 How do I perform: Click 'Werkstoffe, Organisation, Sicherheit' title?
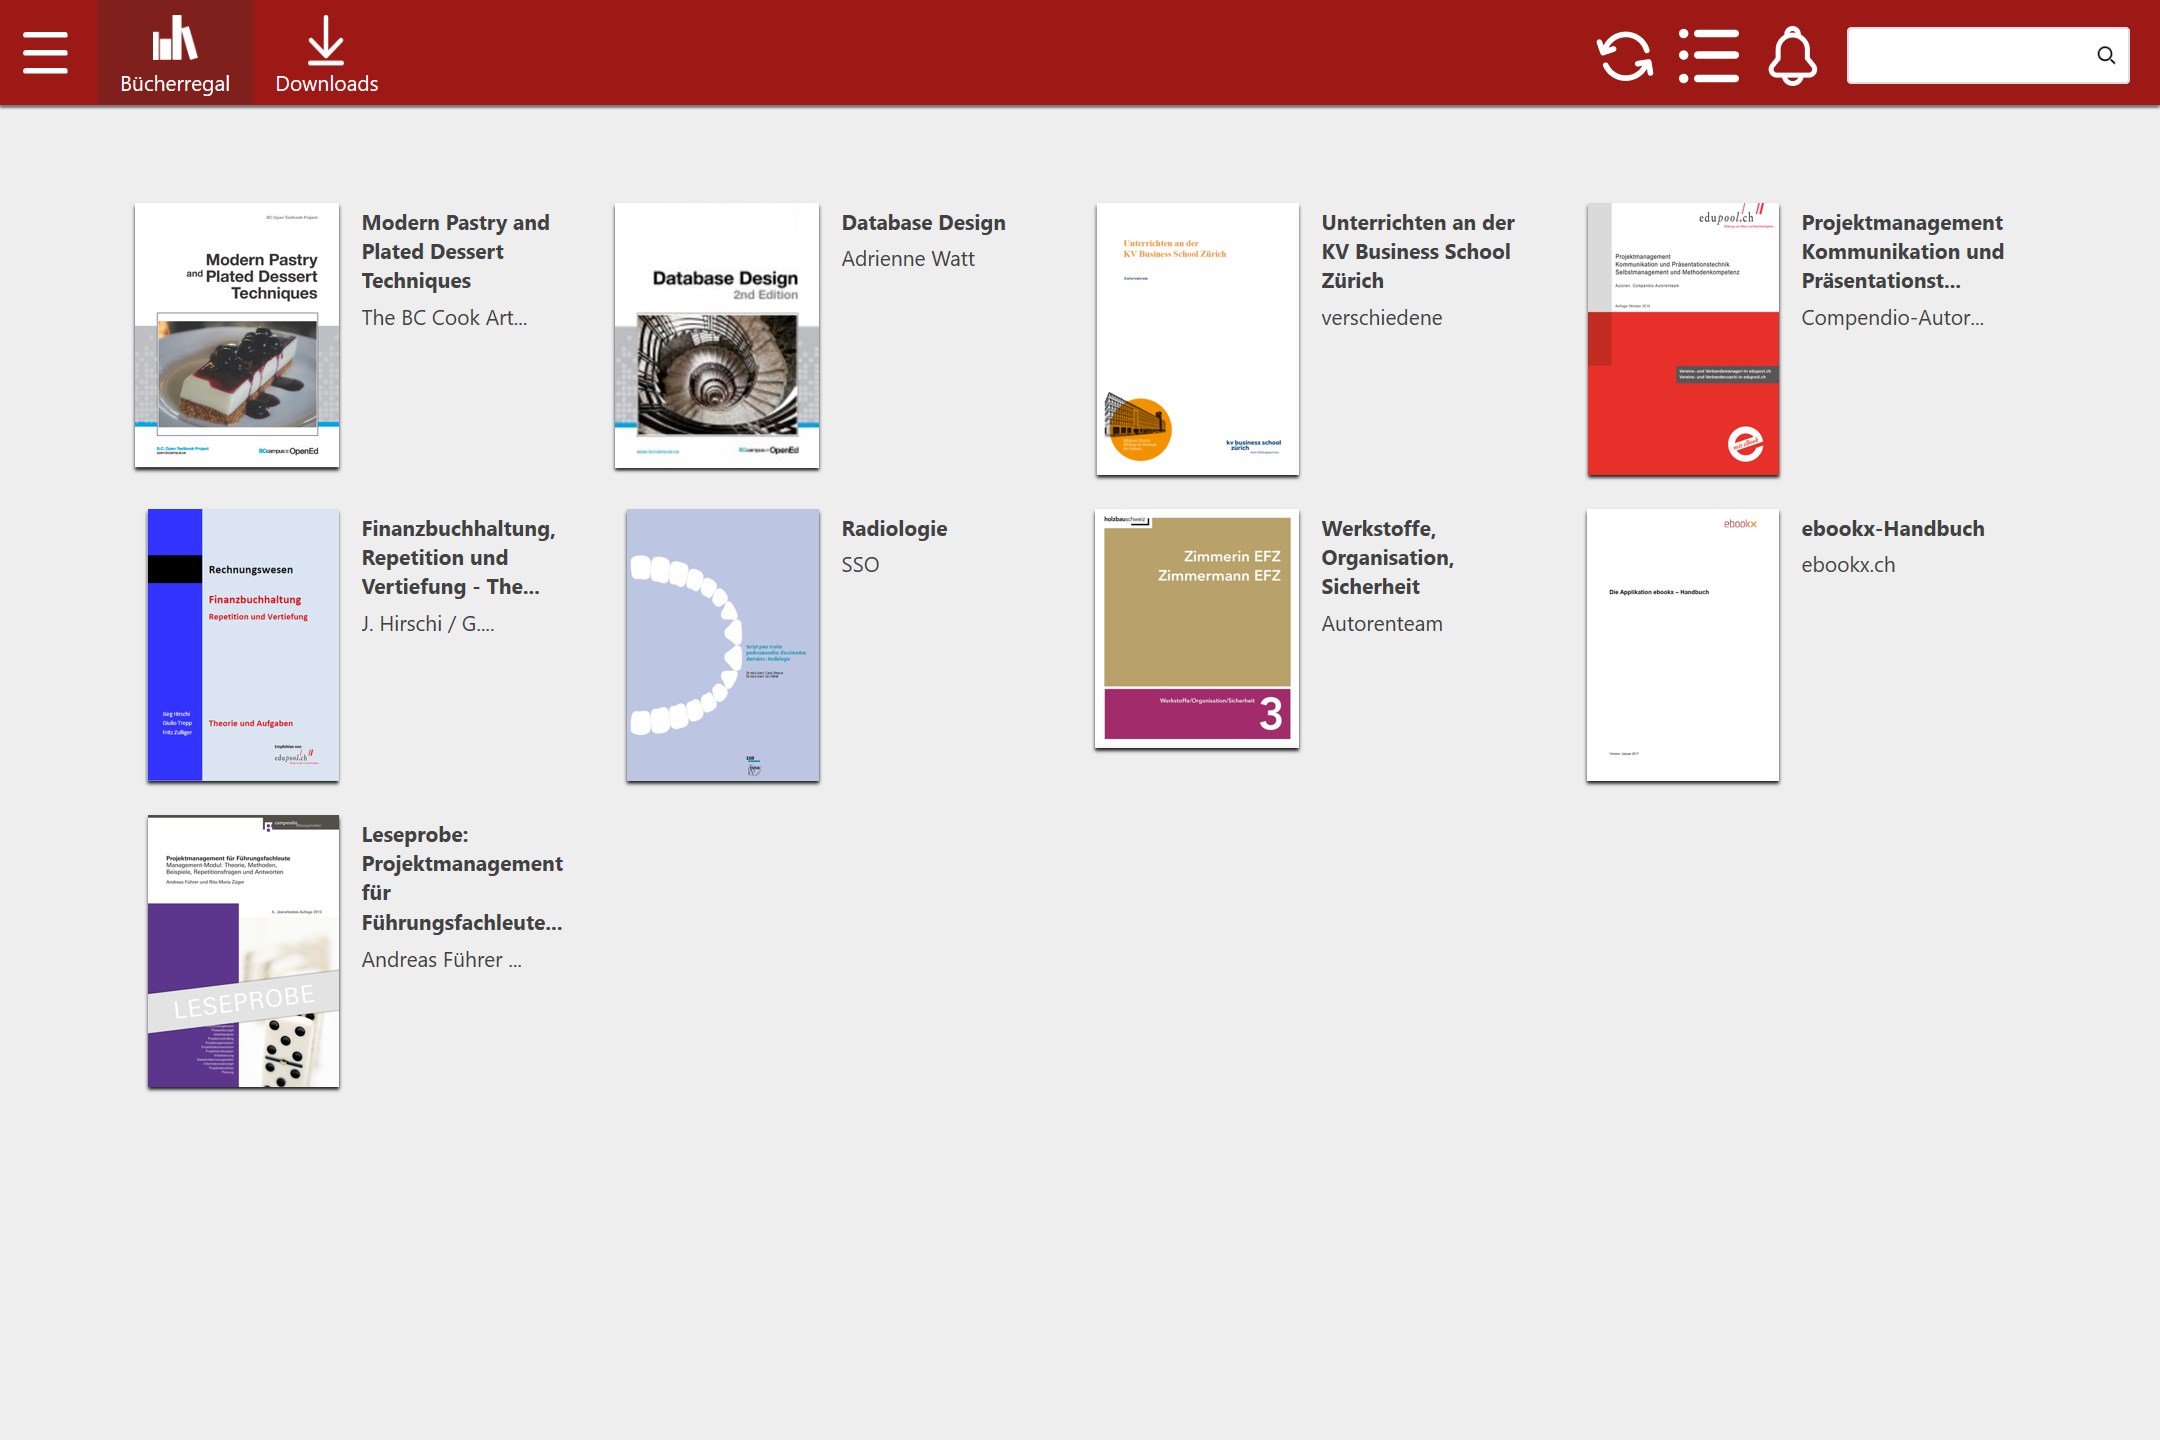[1387, 558]
